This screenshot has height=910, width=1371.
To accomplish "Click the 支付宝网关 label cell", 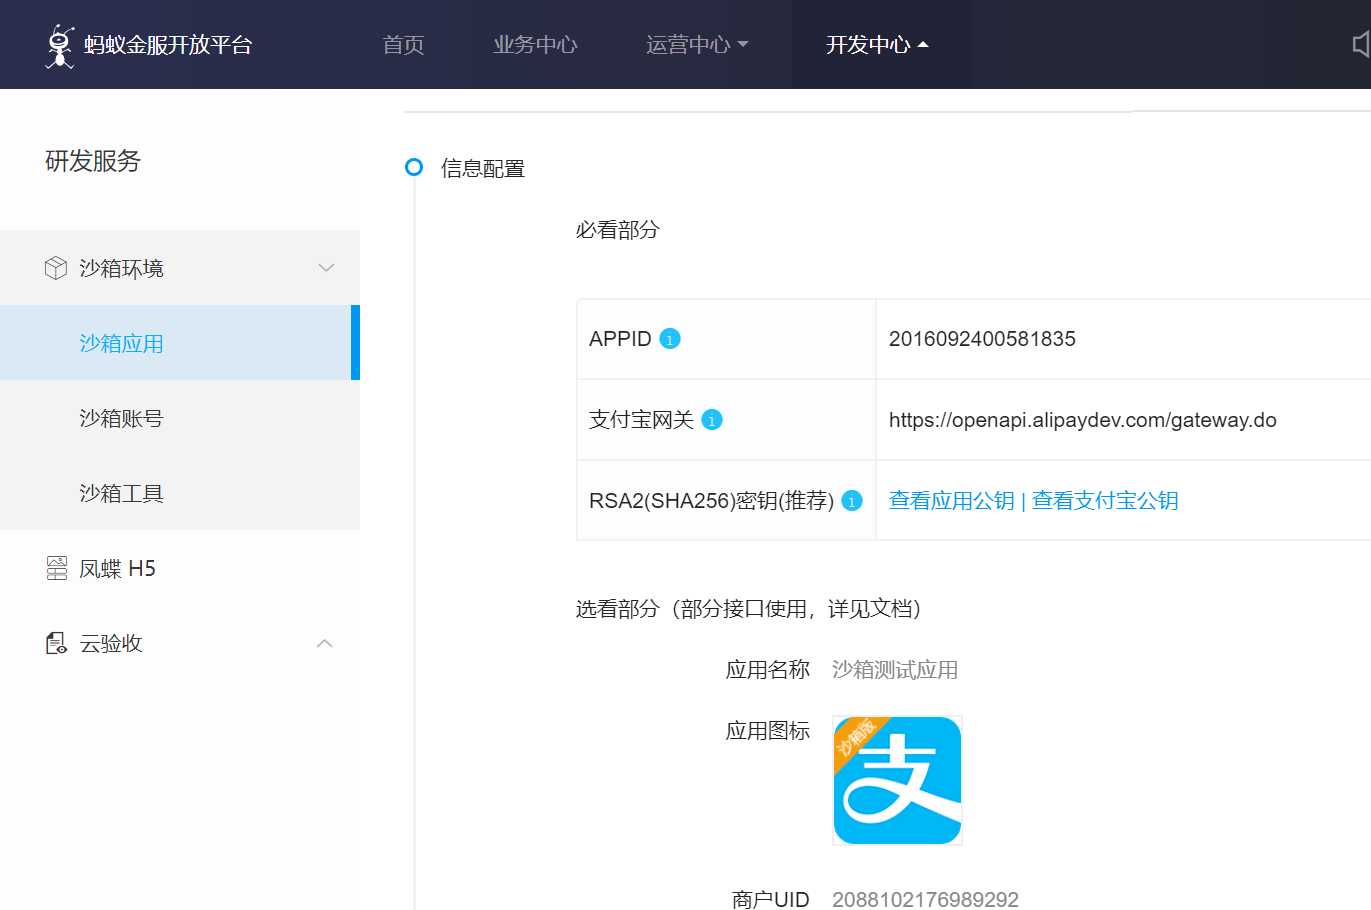I will tap(727, 420).
